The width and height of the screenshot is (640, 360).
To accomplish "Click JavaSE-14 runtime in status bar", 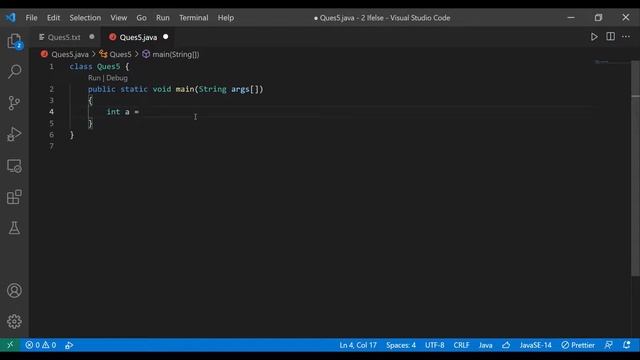I will pos(536,345).
